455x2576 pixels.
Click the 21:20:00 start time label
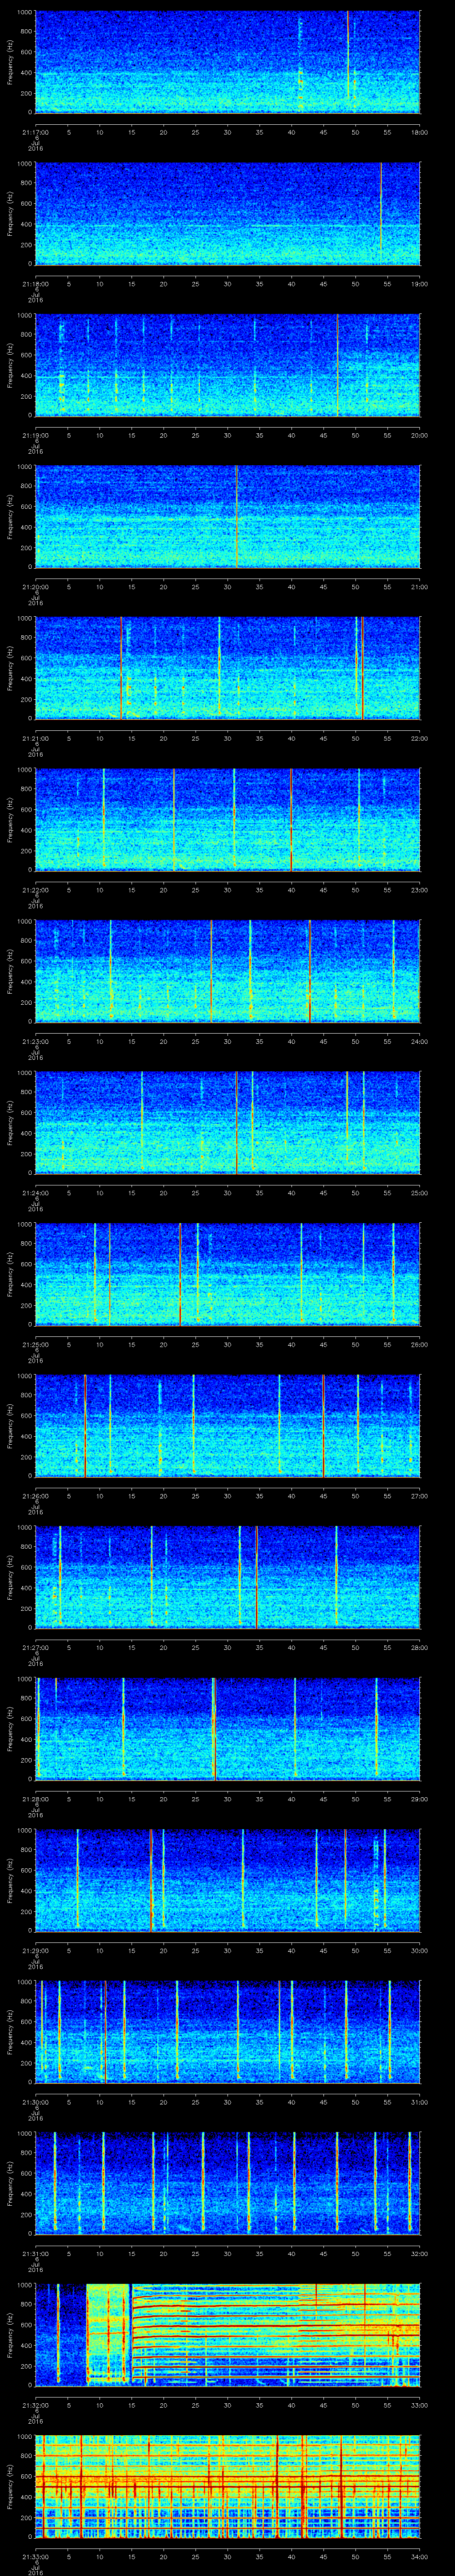click(x=35, y=586)
